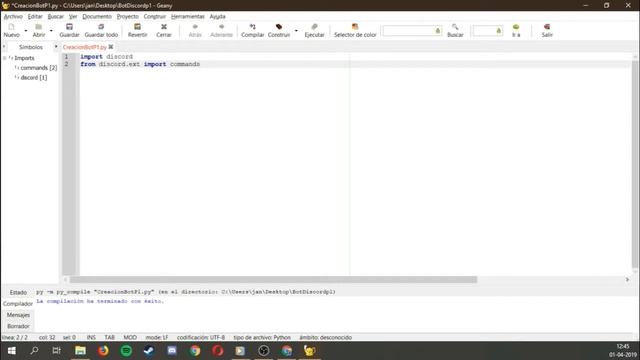Open Discord from the taskbar

[x=172, y=351]
